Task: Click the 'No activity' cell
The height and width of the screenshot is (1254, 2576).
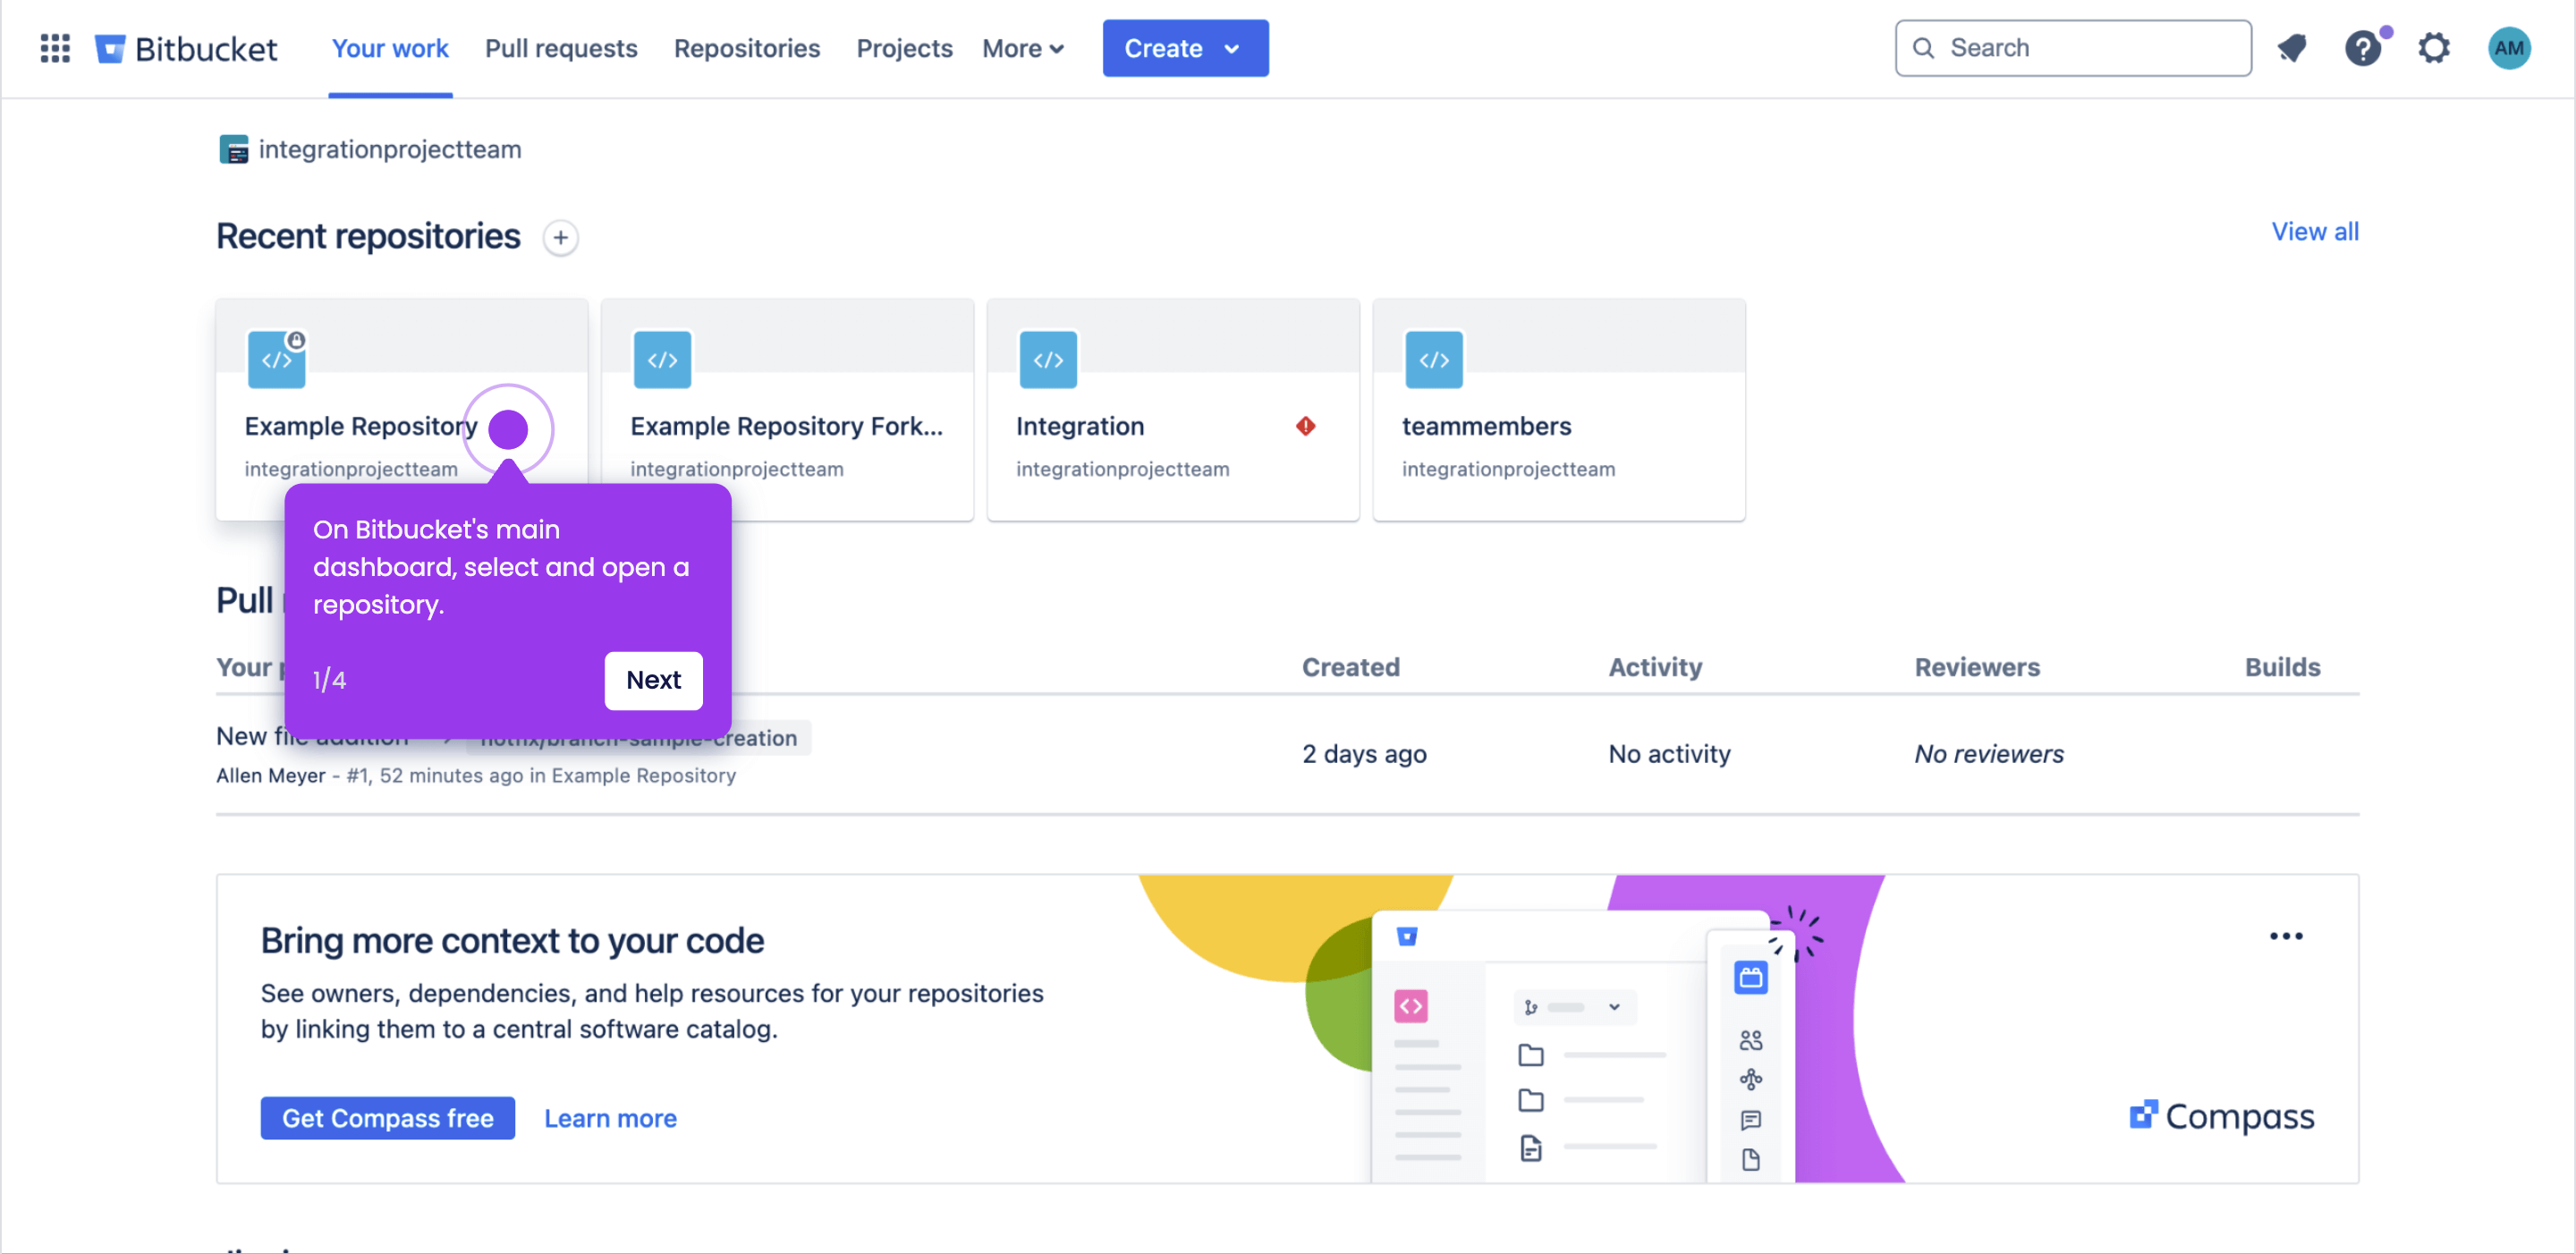Action: [1669, 754]
